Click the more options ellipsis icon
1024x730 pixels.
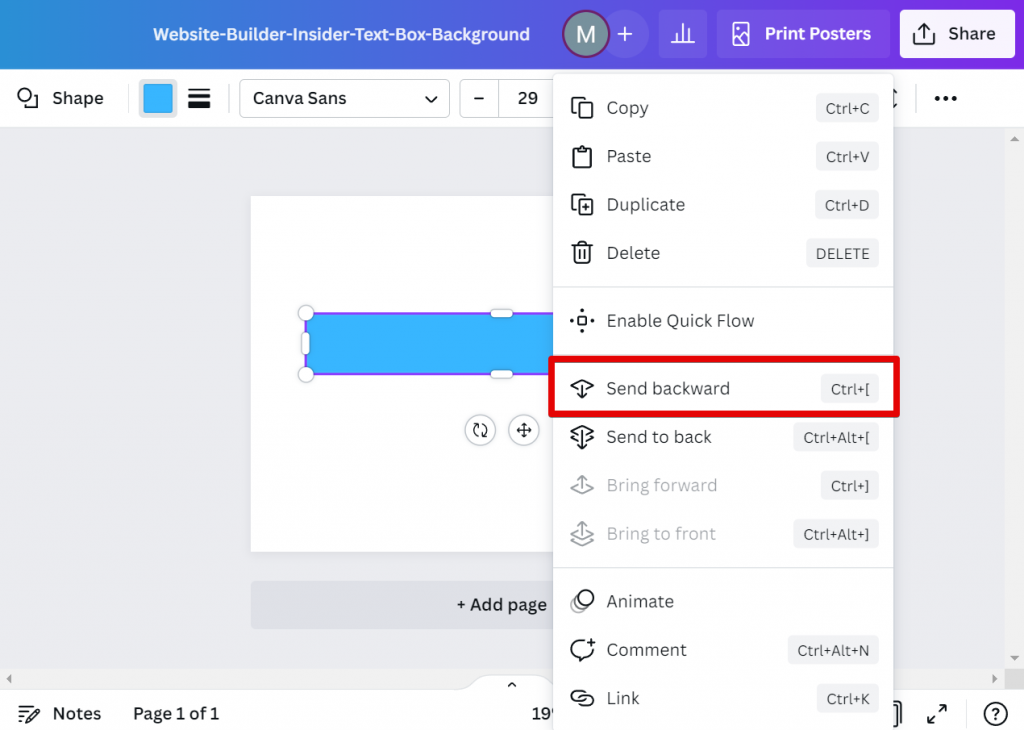(945, 98)
